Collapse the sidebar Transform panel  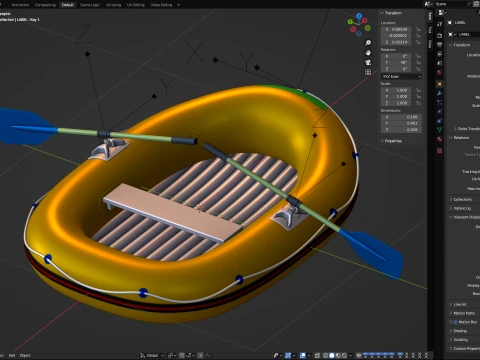click(391, 13)
